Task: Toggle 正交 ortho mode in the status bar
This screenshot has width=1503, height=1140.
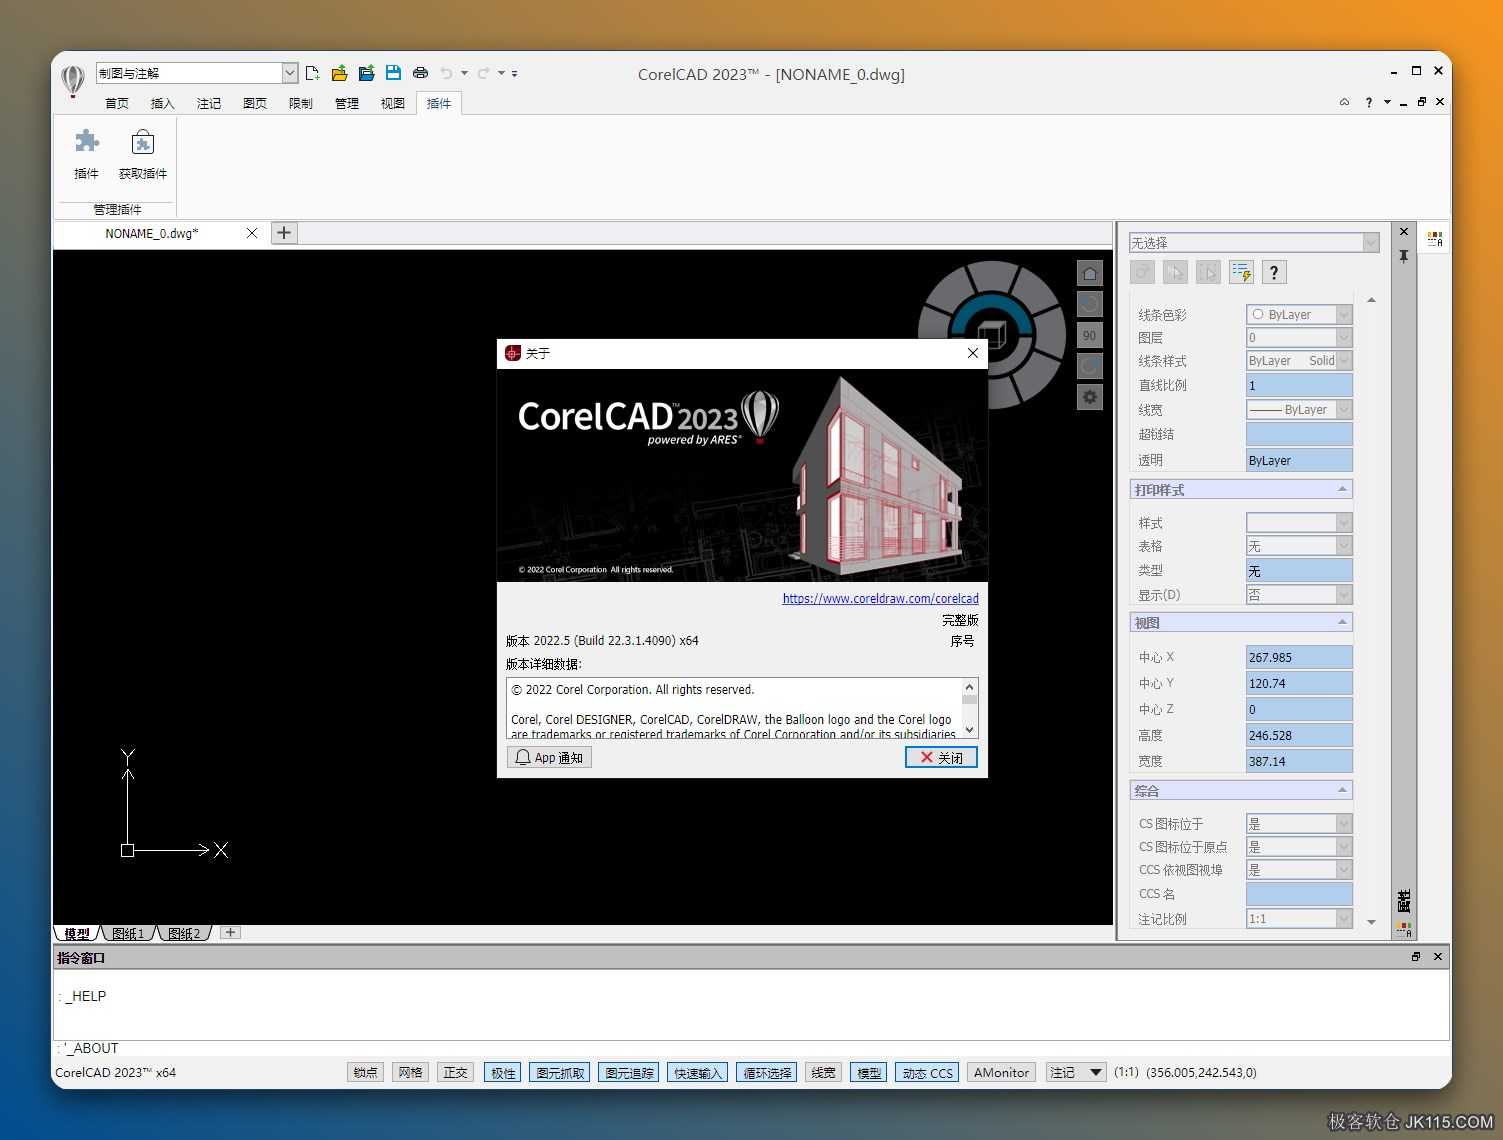Action: pos(455,1072)
